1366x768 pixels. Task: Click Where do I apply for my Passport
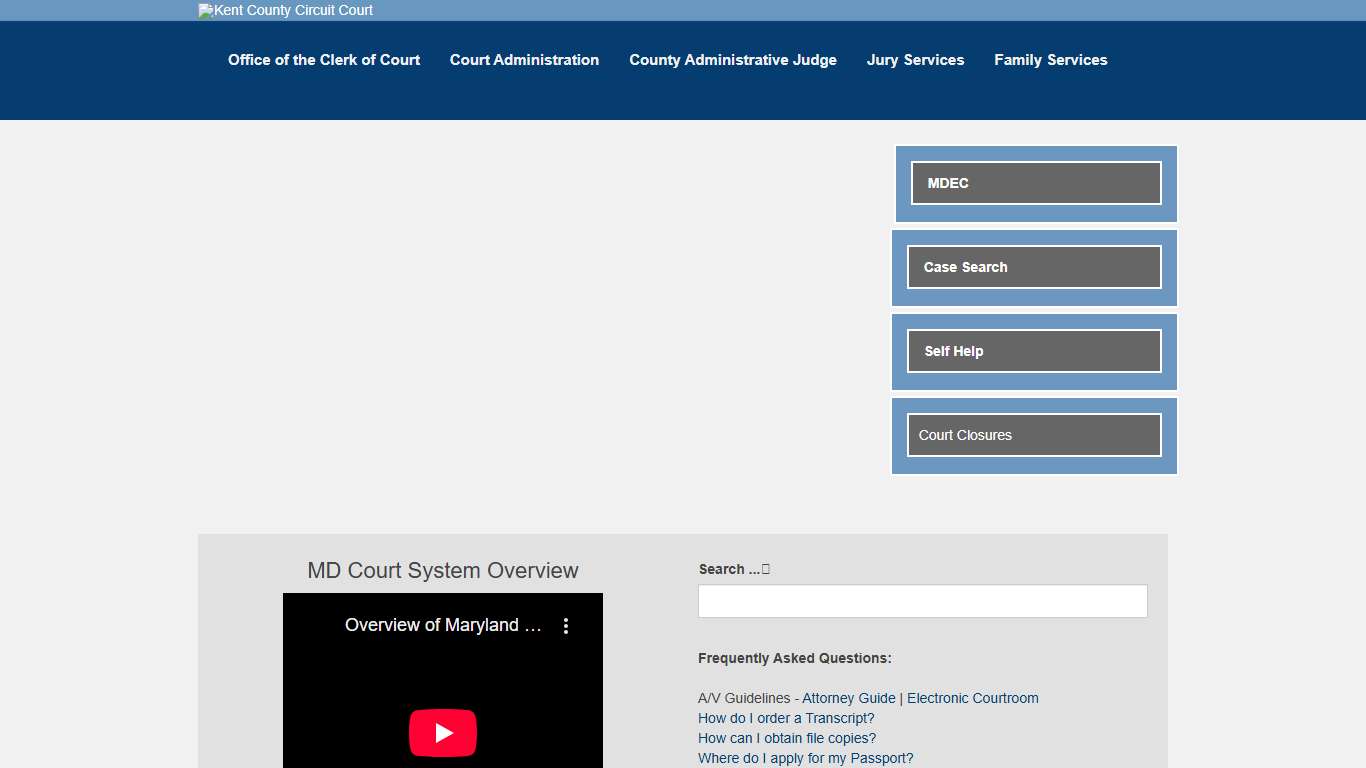coord(805,758)
